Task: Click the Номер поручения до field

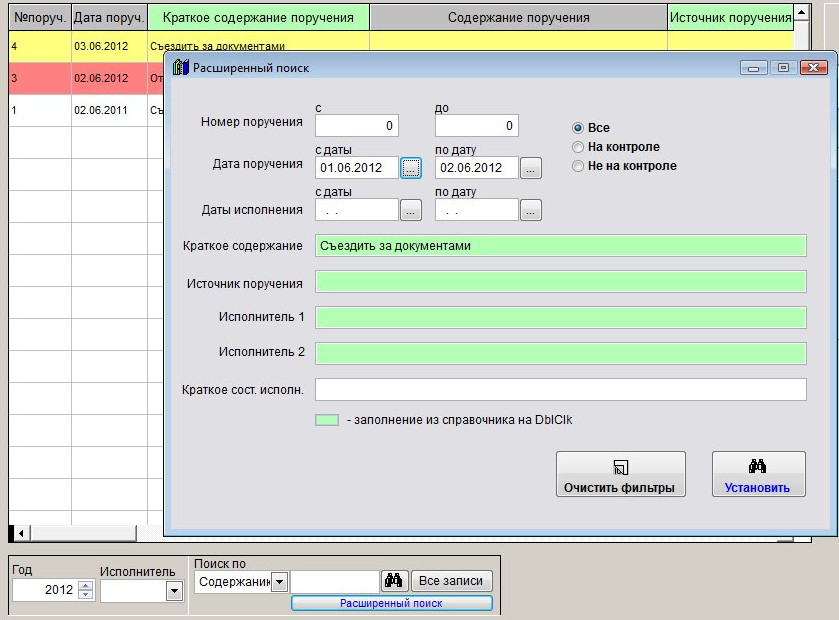Action: point(477,126)
